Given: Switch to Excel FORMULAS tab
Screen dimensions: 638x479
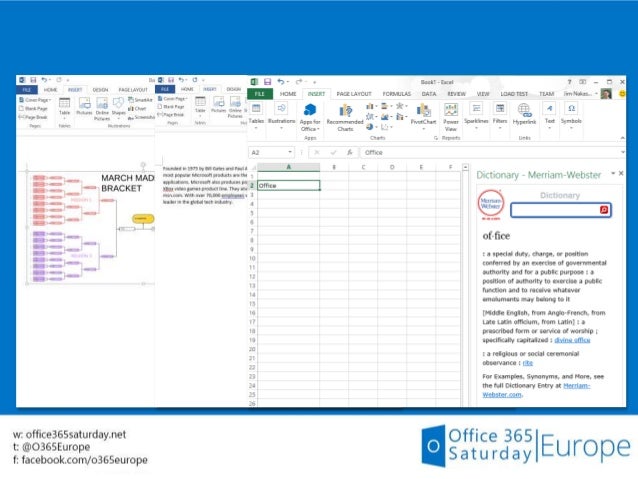Looking at the screenshot, I should click(397, 94).
